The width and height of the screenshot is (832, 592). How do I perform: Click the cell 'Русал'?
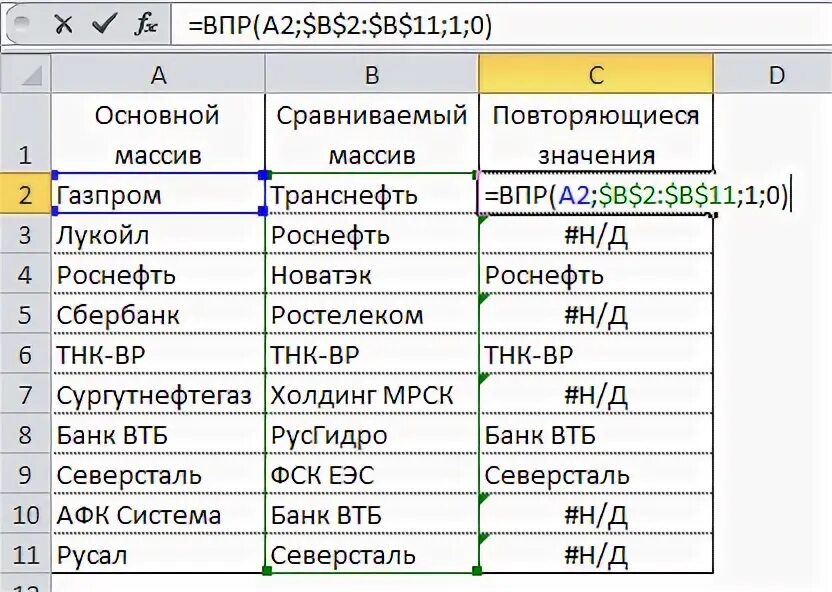point(158,553)
